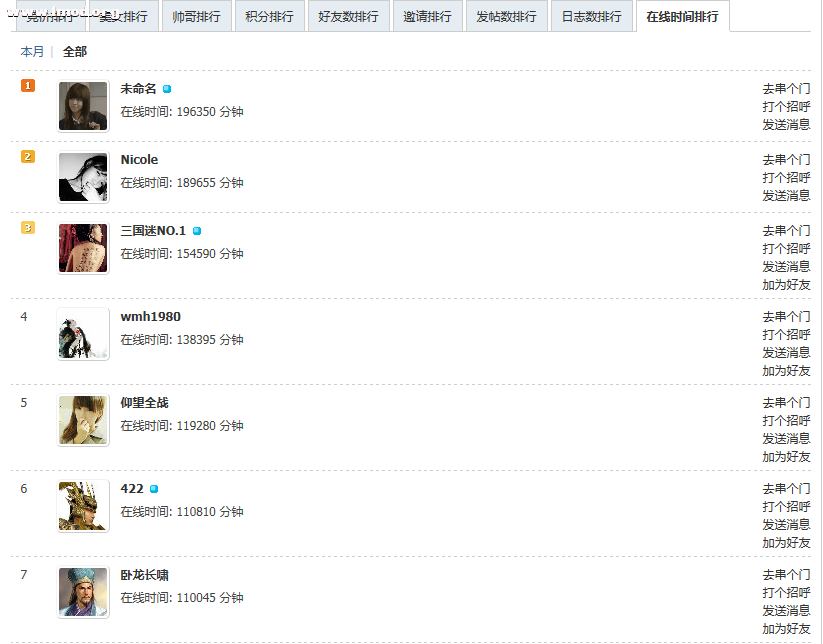
Task: Open the username link 卧龙长啸
Action: (x=144, y=575)
